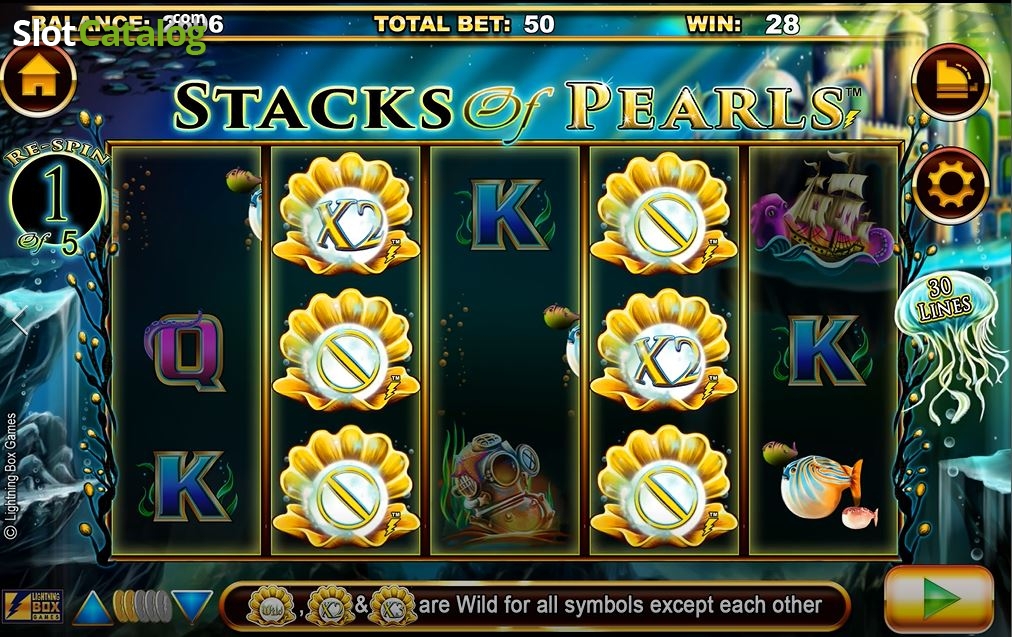Click the pirate ship octopus symbol
The image size is (1012, 637).
823,208
